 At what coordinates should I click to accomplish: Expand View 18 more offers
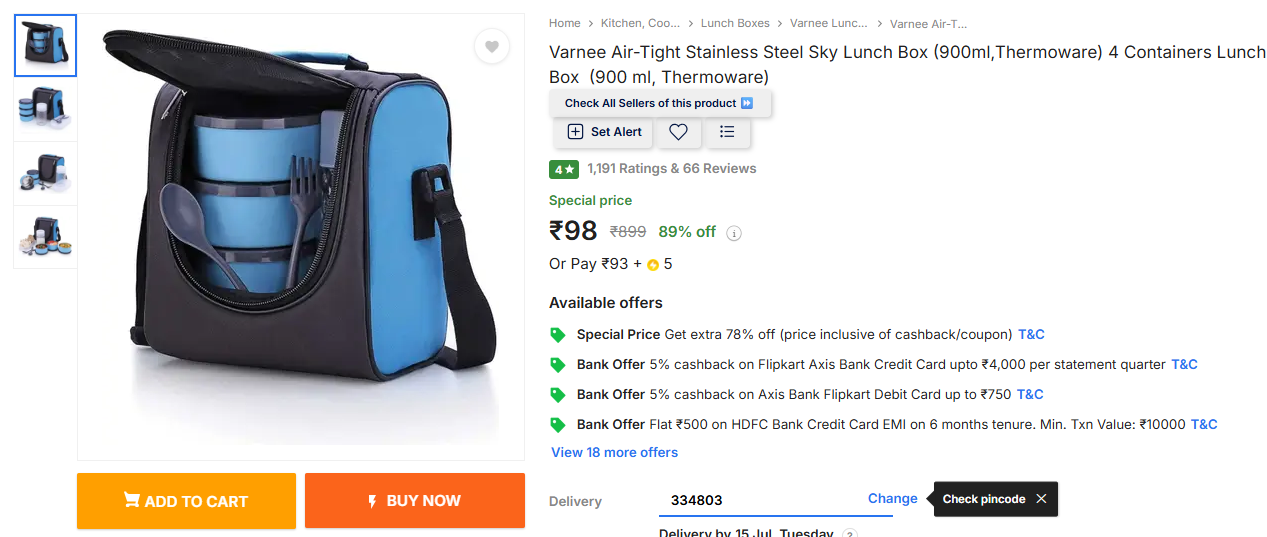click(614, 452)
